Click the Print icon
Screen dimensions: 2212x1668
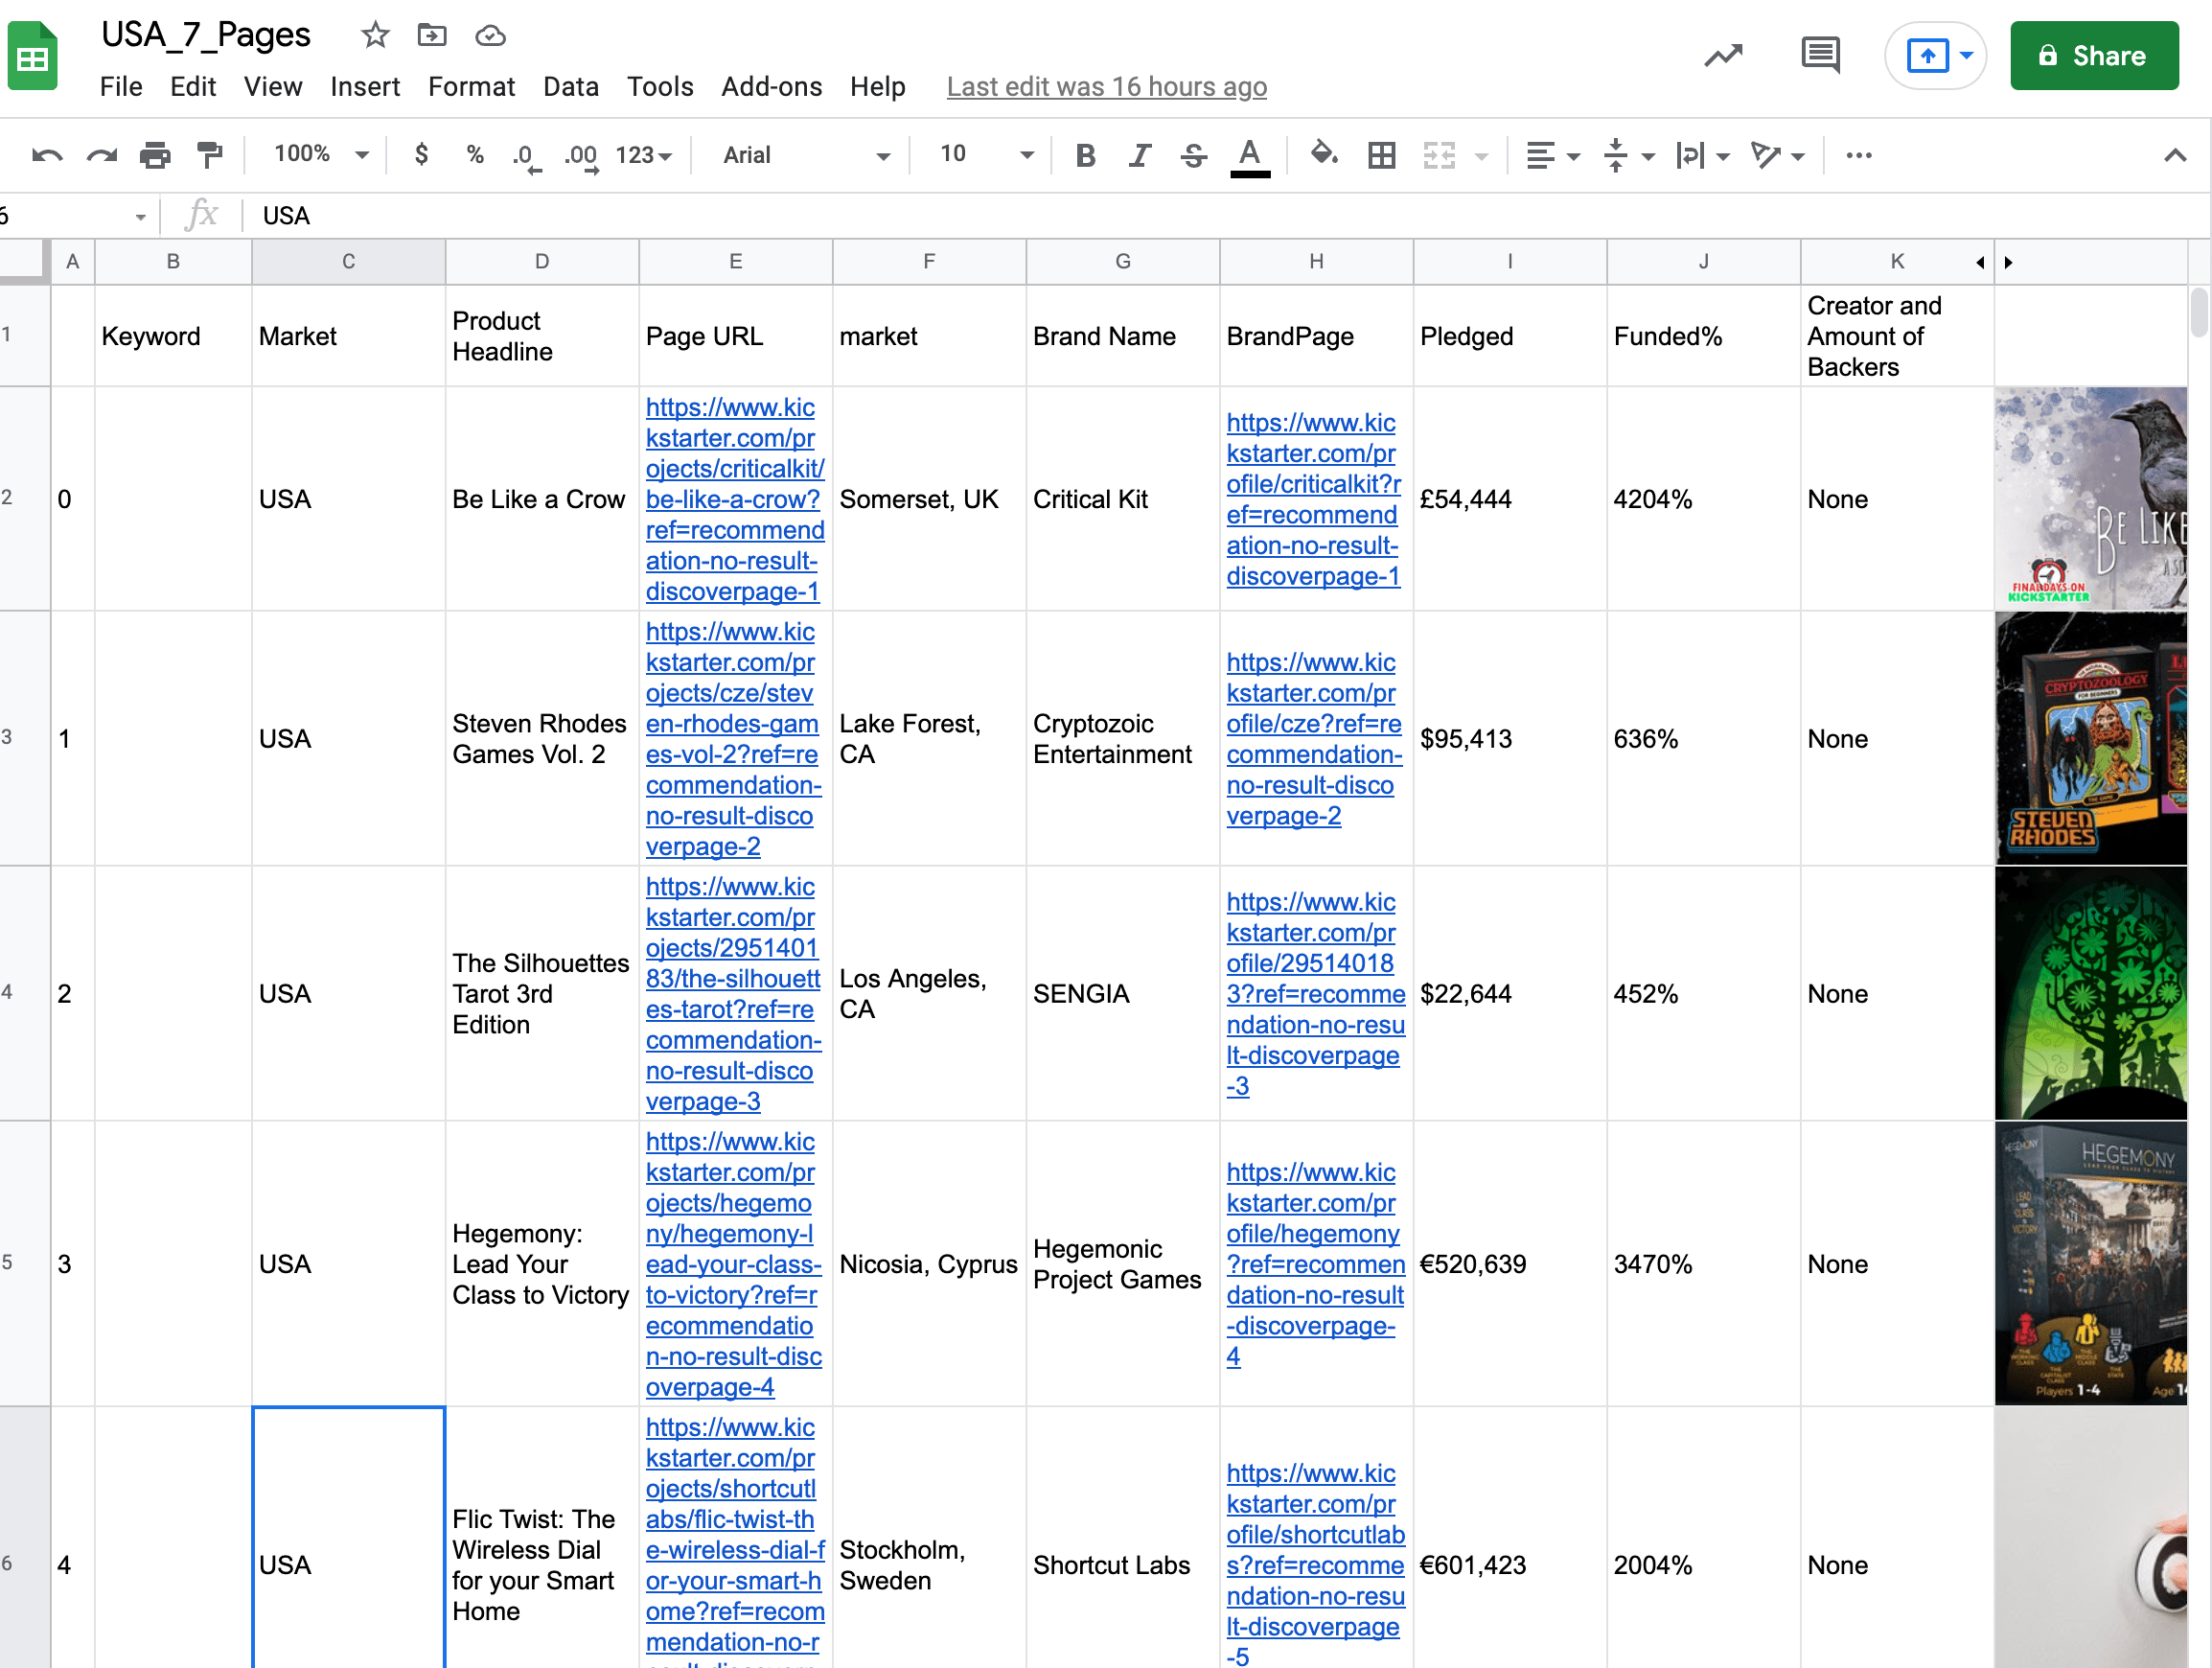click(x=155, y=155)
